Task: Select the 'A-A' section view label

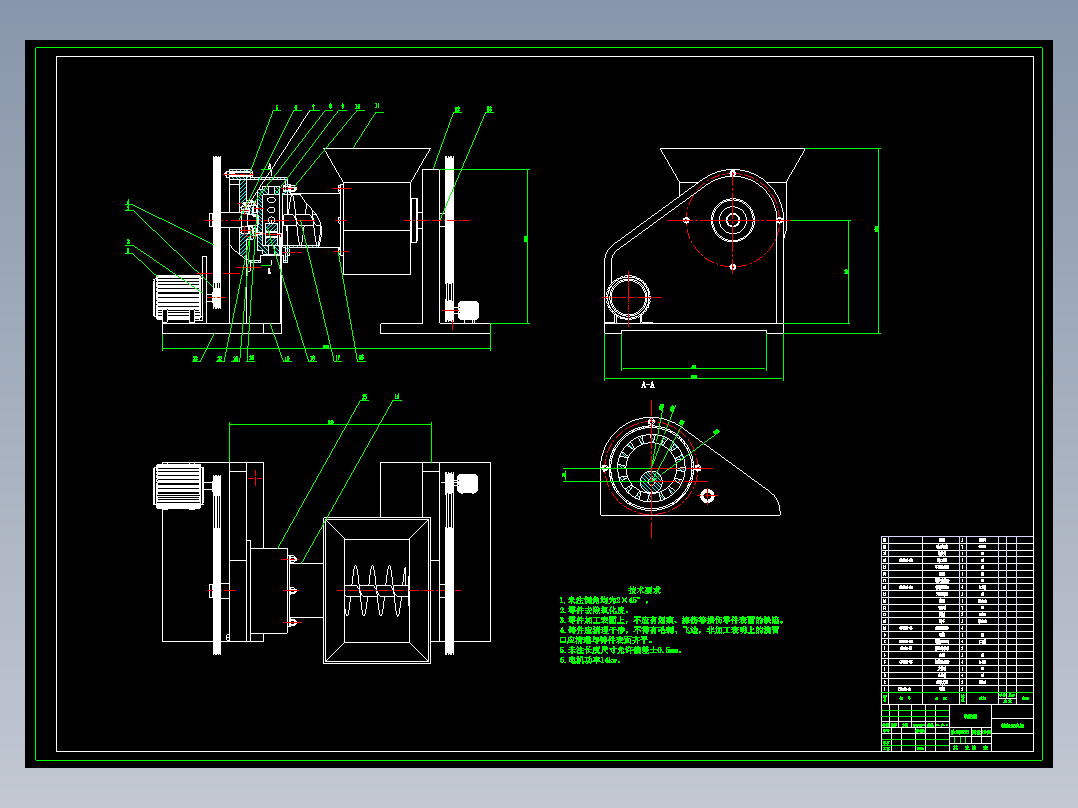Action: click(x=648, y=385)
